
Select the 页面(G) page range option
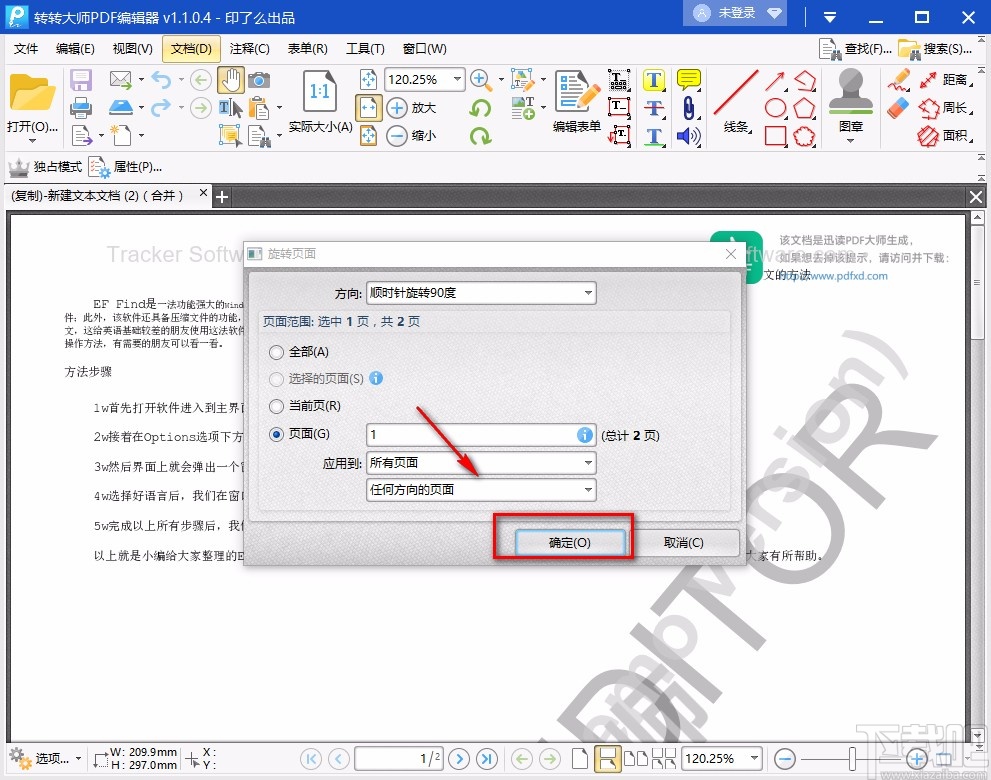276,435
